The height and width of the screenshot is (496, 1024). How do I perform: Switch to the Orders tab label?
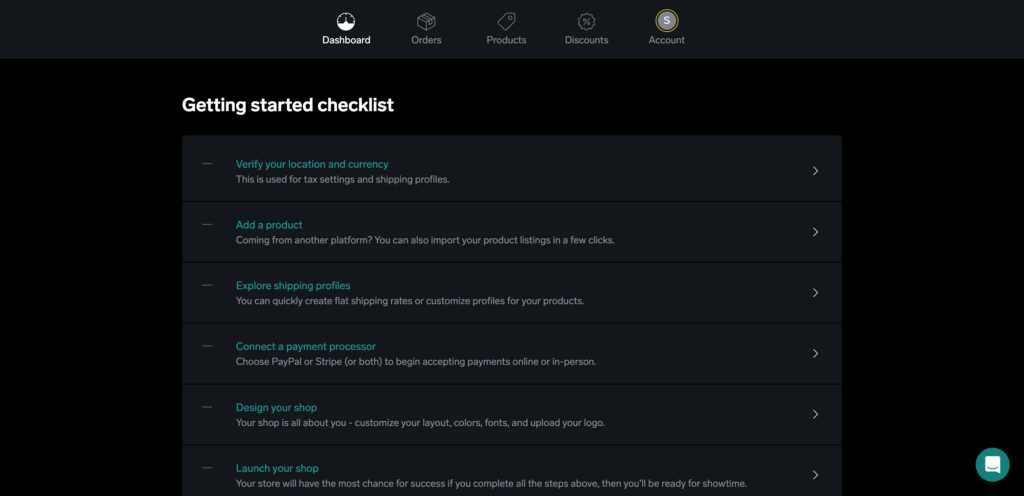pyautogui.click(x=426, y=40)
